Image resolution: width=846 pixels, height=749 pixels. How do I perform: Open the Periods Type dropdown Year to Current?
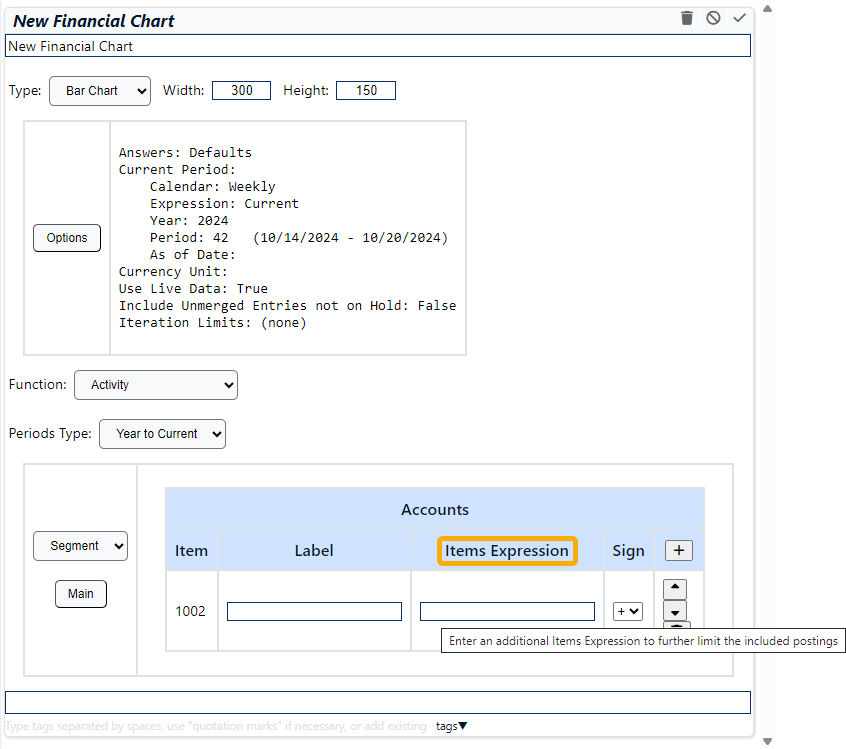pyautogui.click(x=162, y=434)
